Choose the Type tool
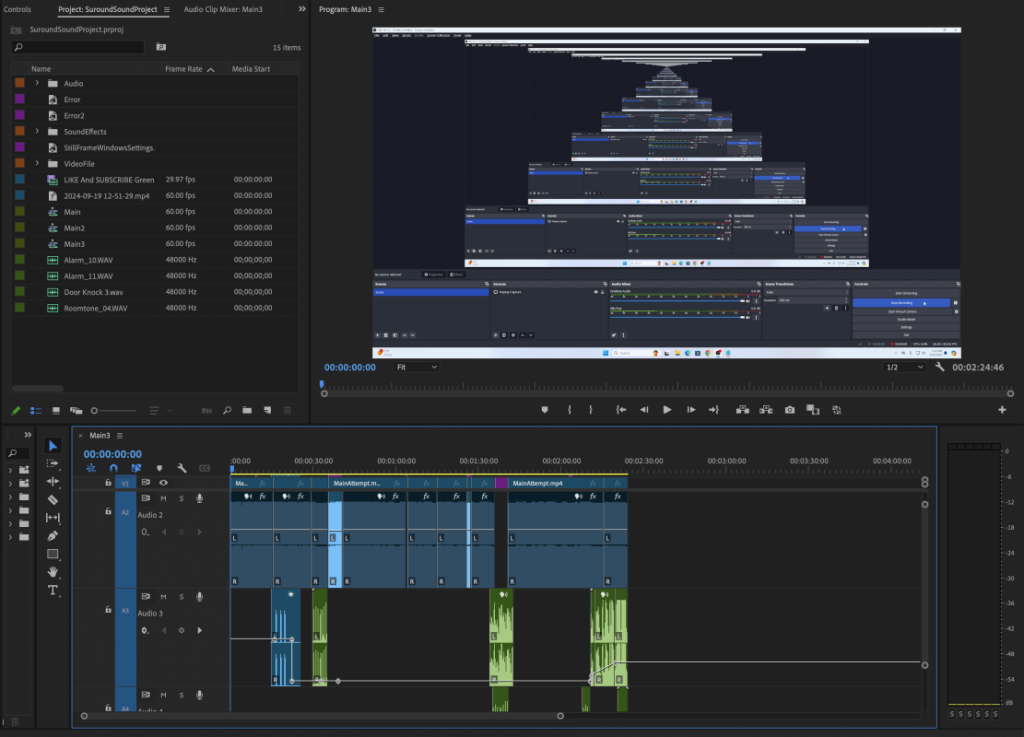 53,590
